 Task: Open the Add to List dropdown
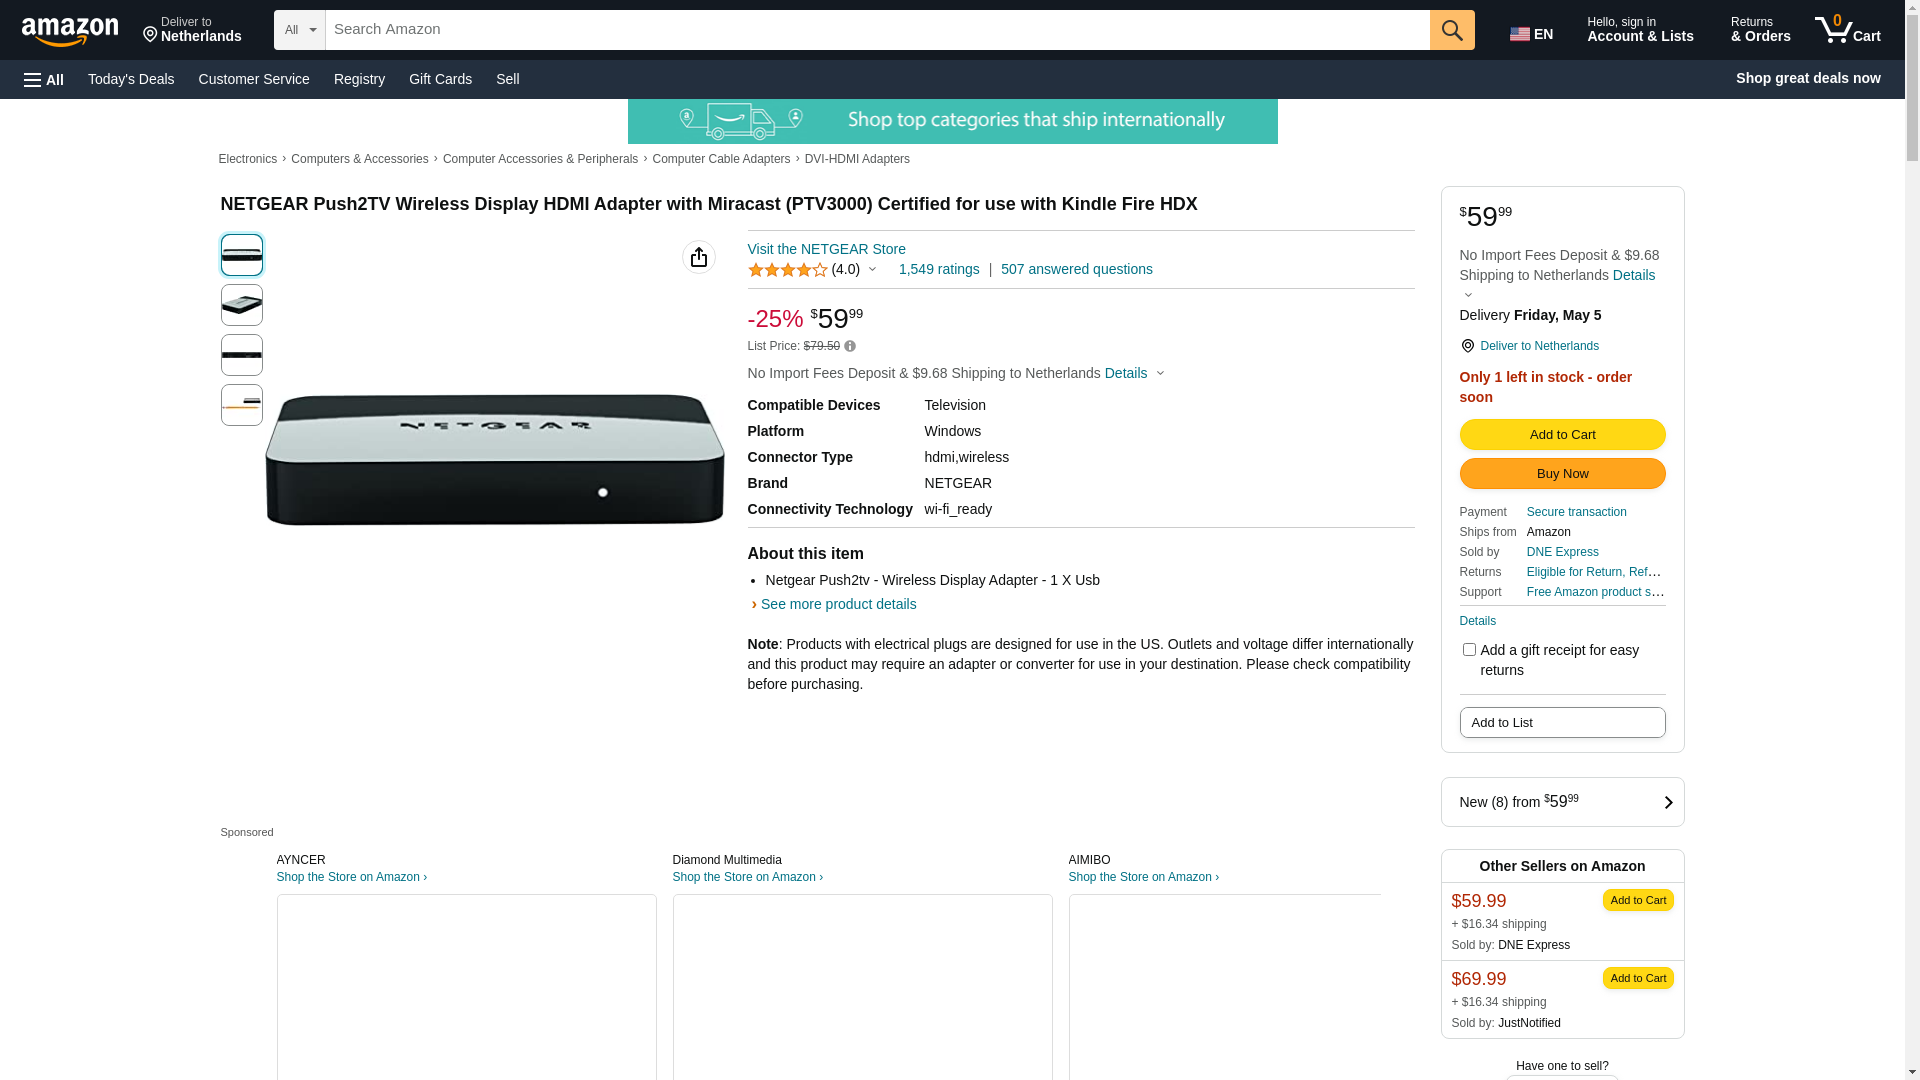point(1561,723)
